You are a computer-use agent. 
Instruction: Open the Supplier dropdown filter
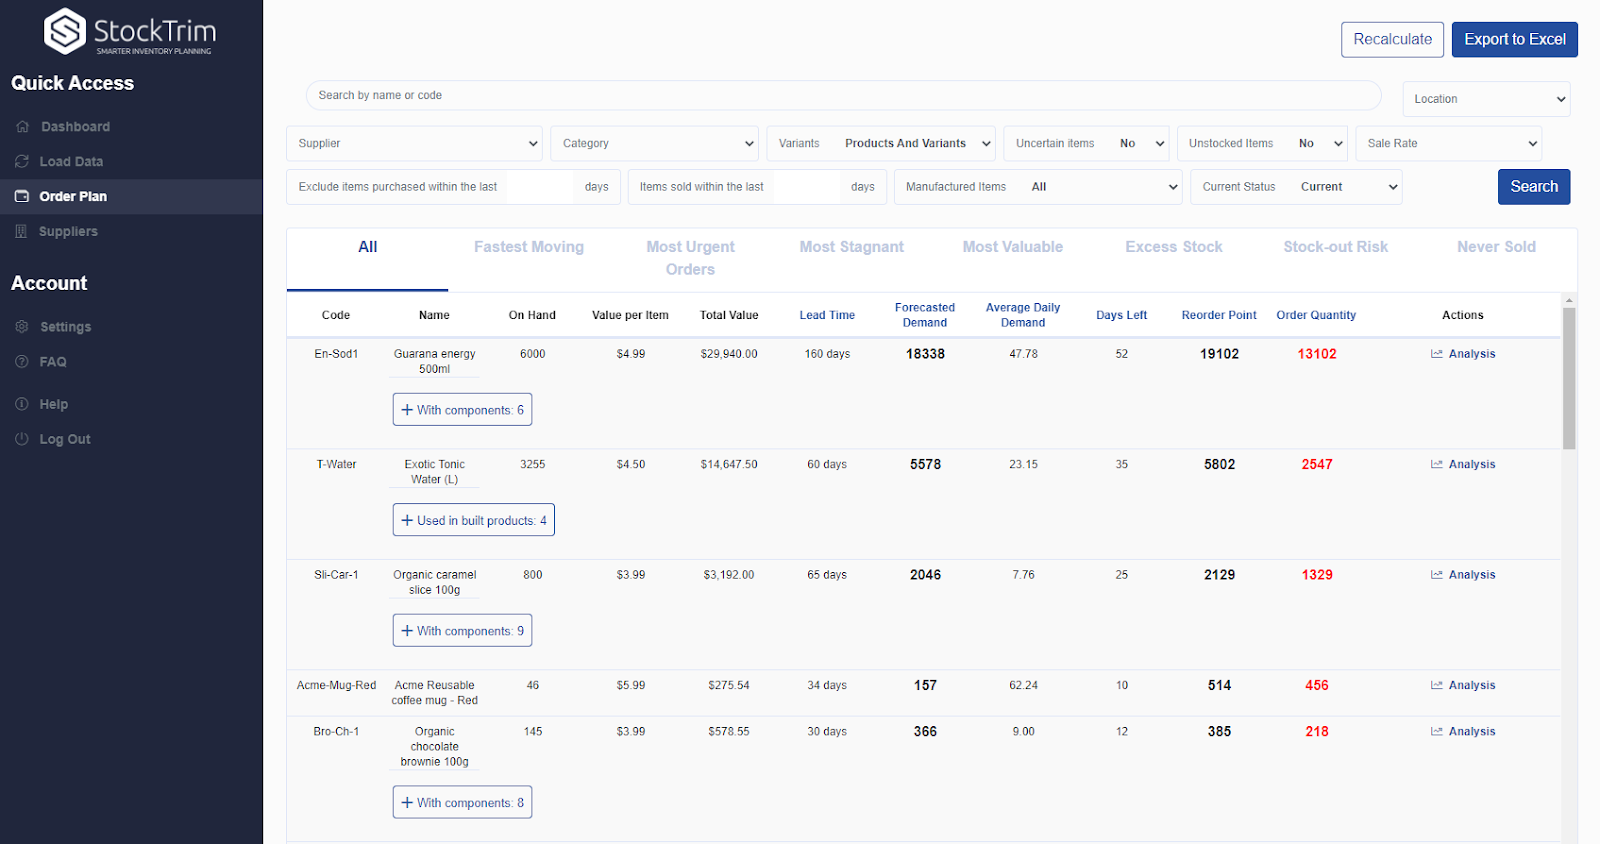pyautogui.click(x=414, y=144)
